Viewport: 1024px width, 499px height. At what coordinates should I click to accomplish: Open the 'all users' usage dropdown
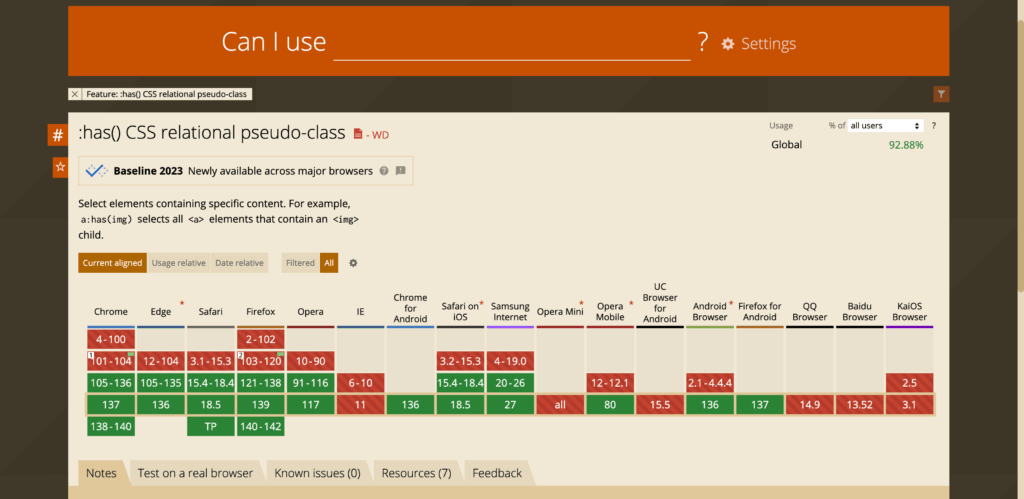point(885,125)
